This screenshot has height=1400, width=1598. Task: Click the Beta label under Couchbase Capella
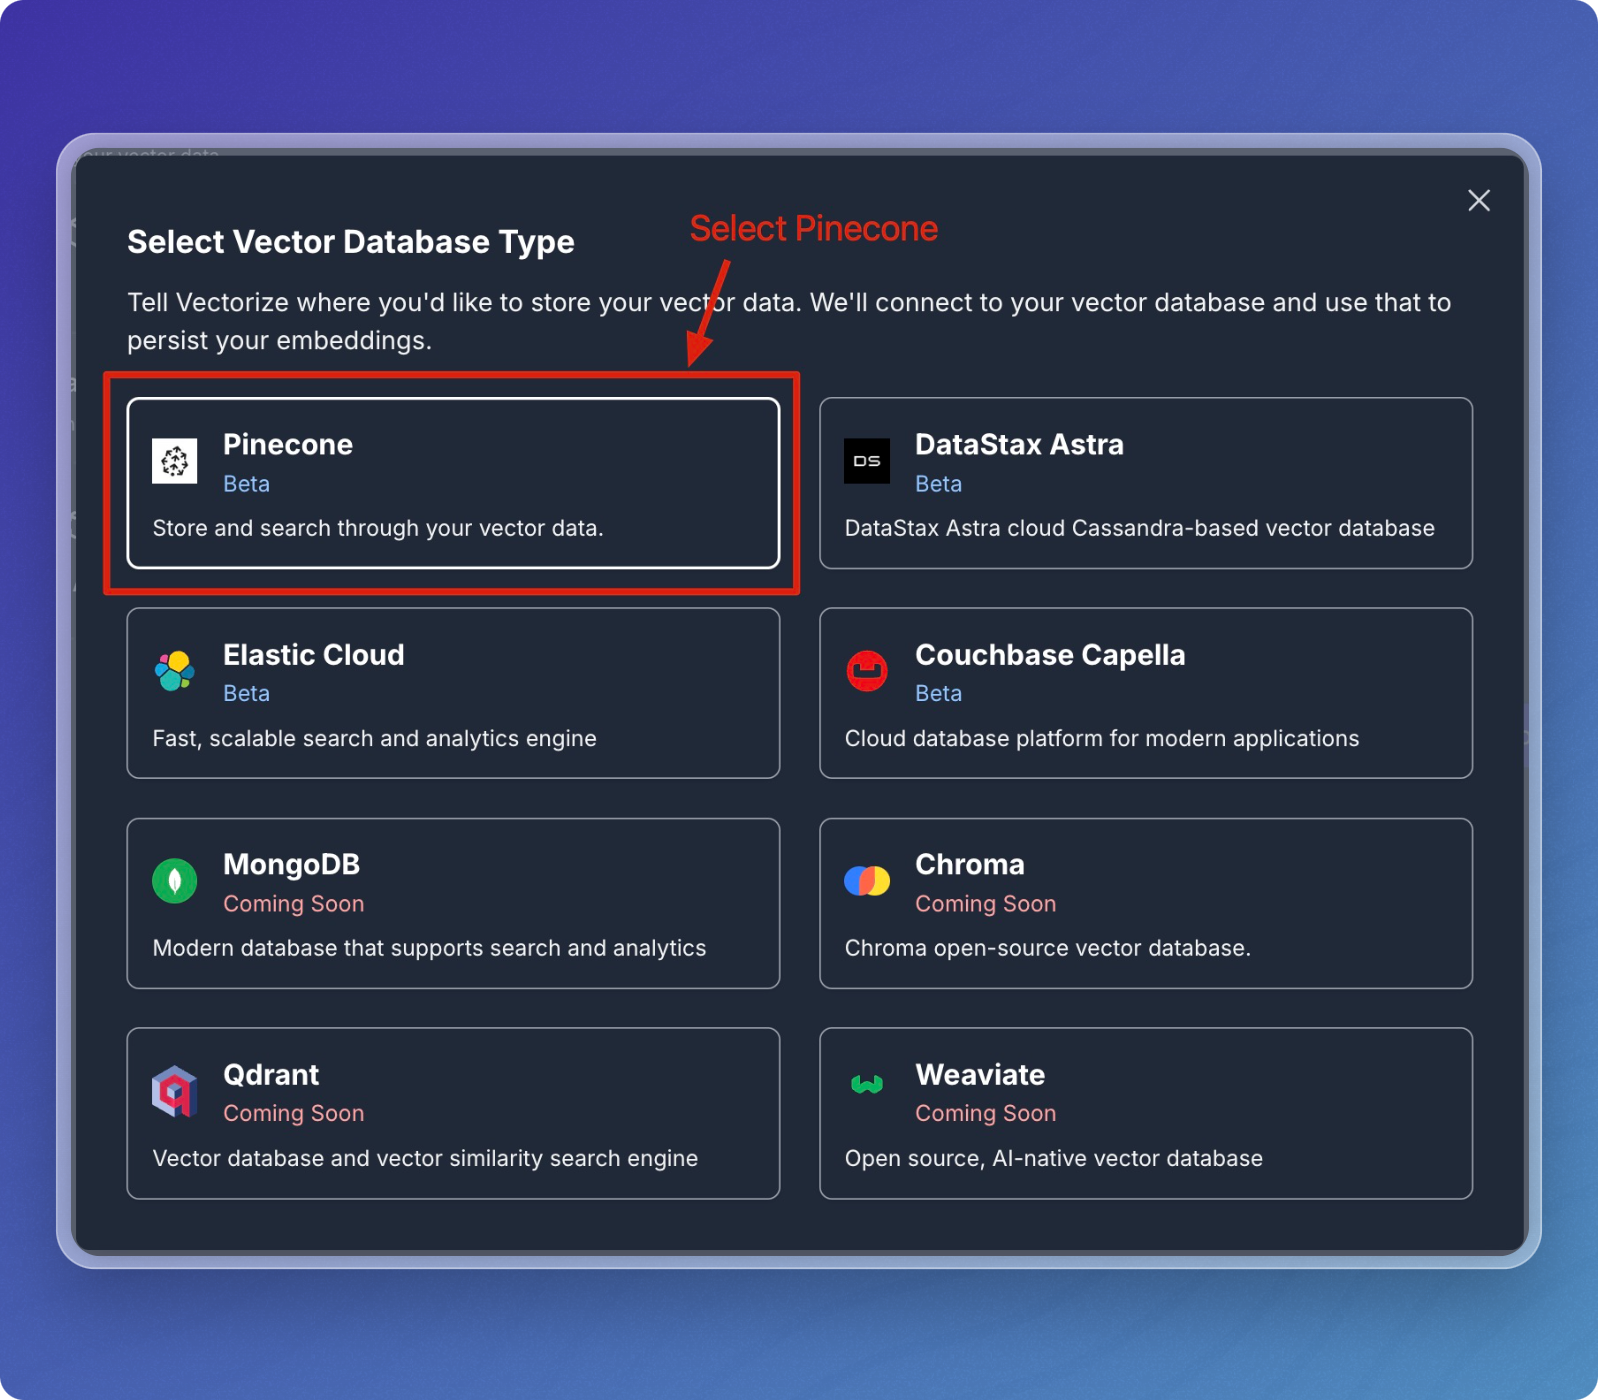(938, 693)
